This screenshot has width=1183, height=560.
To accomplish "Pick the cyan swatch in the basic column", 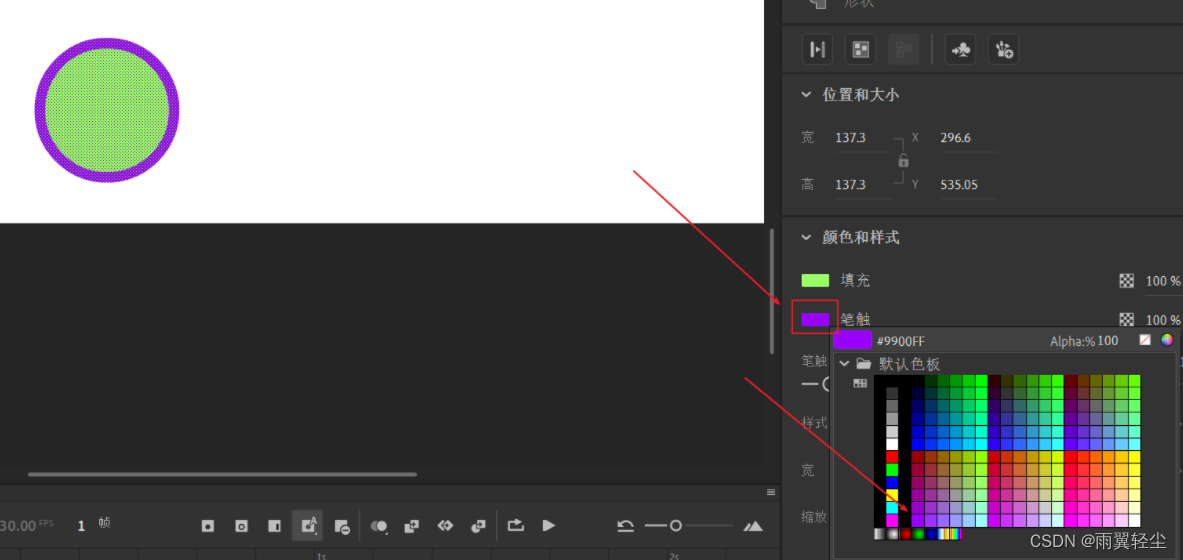I will pyautogui.click(x=893, y=508).
